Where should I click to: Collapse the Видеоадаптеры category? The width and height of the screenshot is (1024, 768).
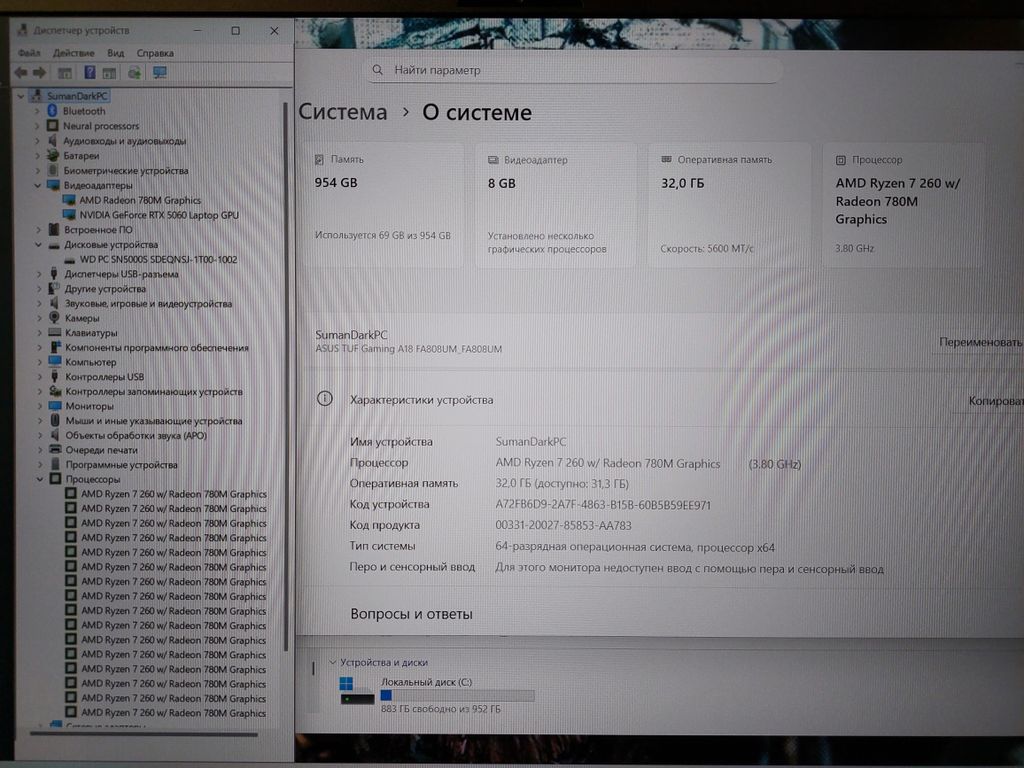click(38, 185)
